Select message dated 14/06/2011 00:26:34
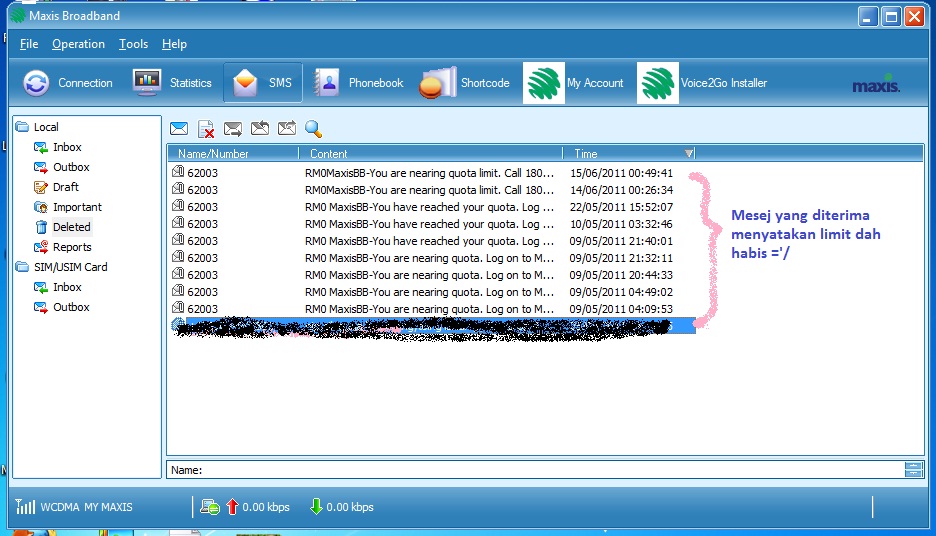936x536 pixels. [433, 190]
